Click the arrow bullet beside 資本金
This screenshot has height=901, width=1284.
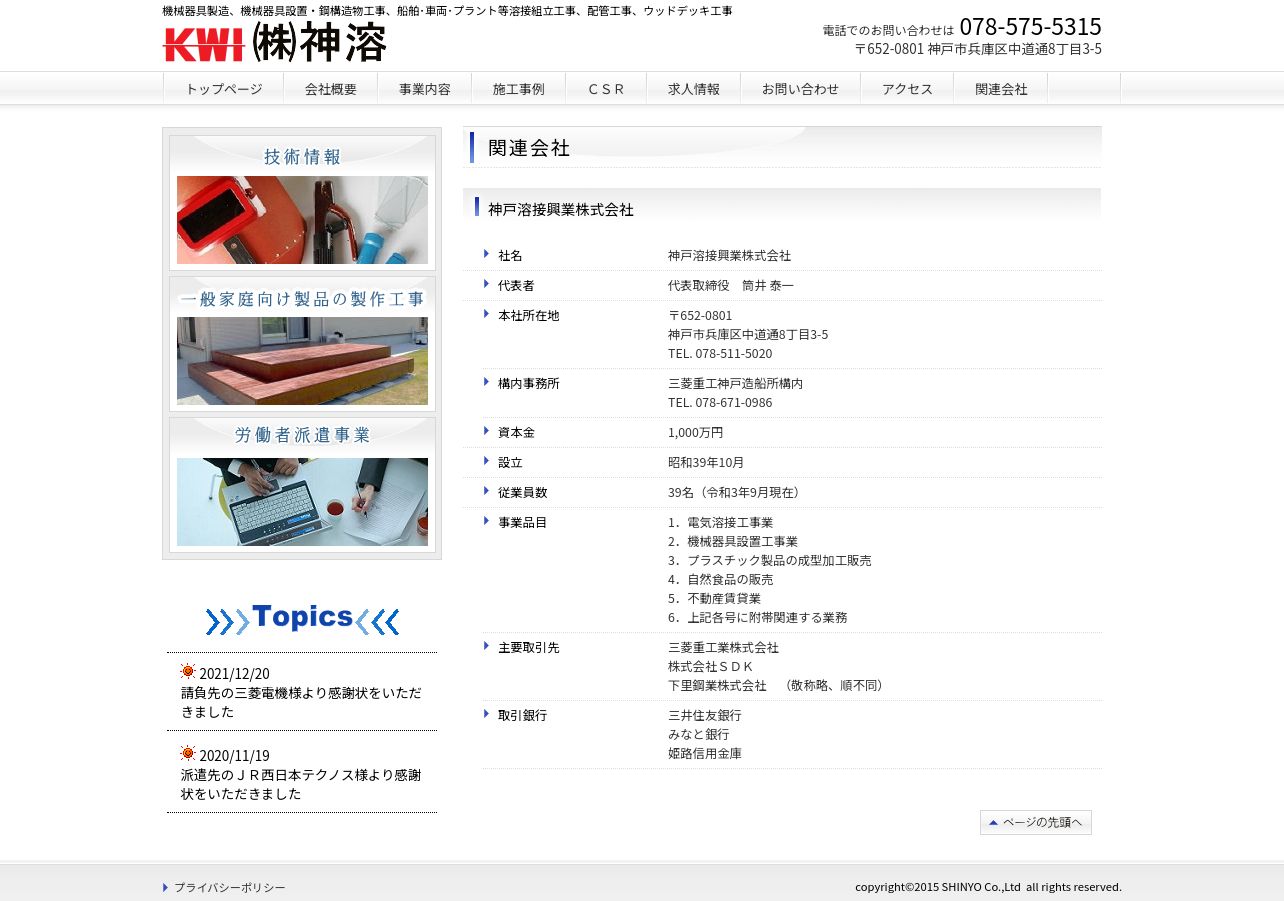(487, 431)
